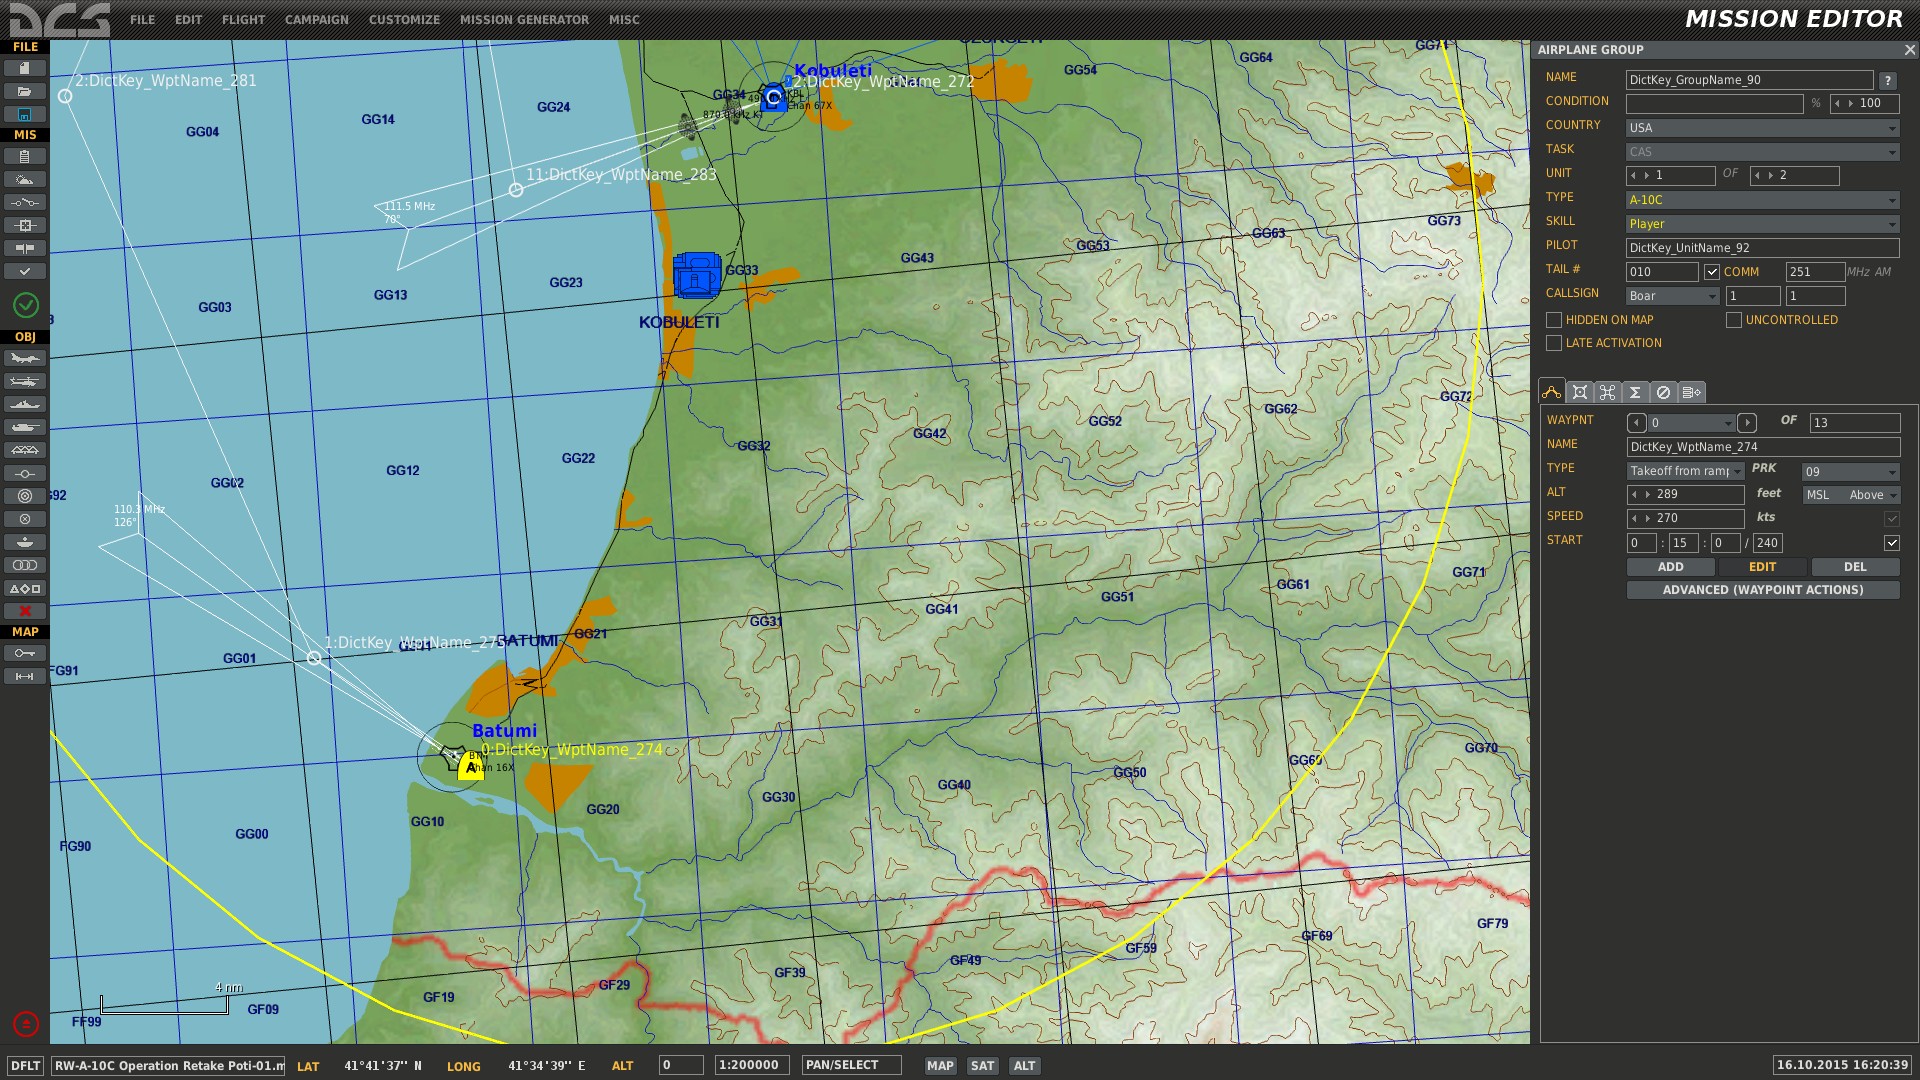1920x1080 pixels.
Task: Select the helicopter group placement tool
Action: [25, 381]
